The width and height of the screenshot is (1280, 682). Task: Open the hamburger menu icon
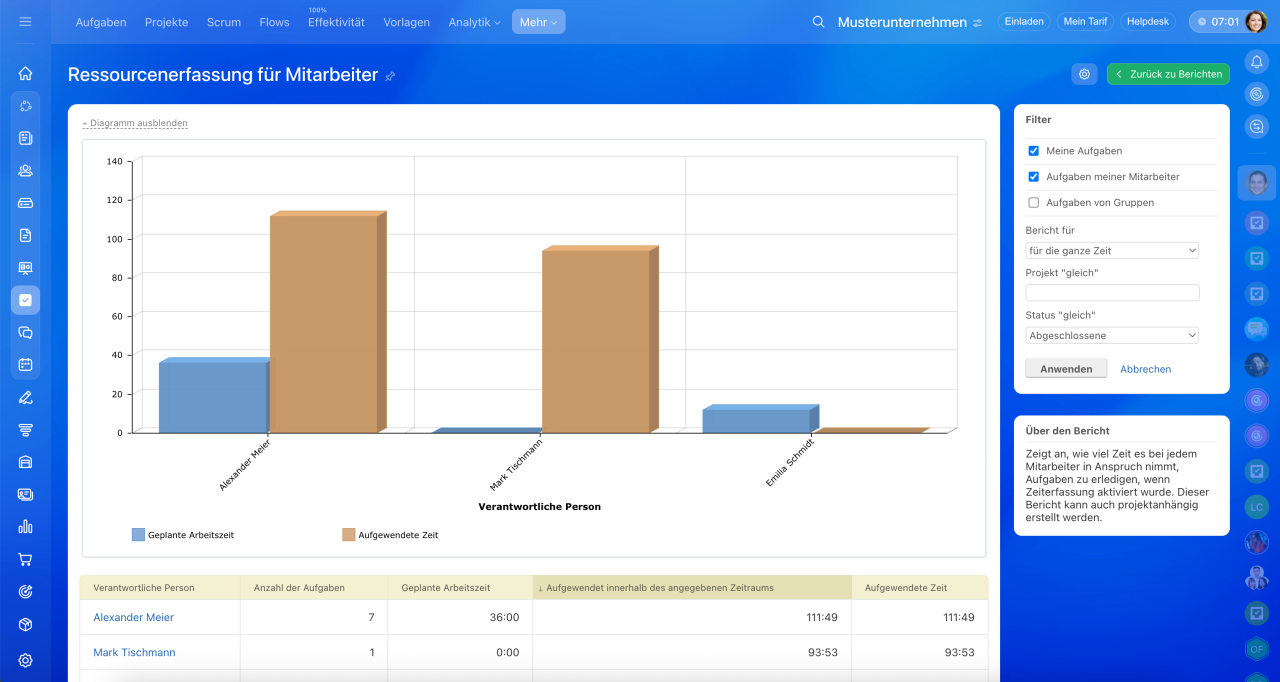[x=25, y=21]
